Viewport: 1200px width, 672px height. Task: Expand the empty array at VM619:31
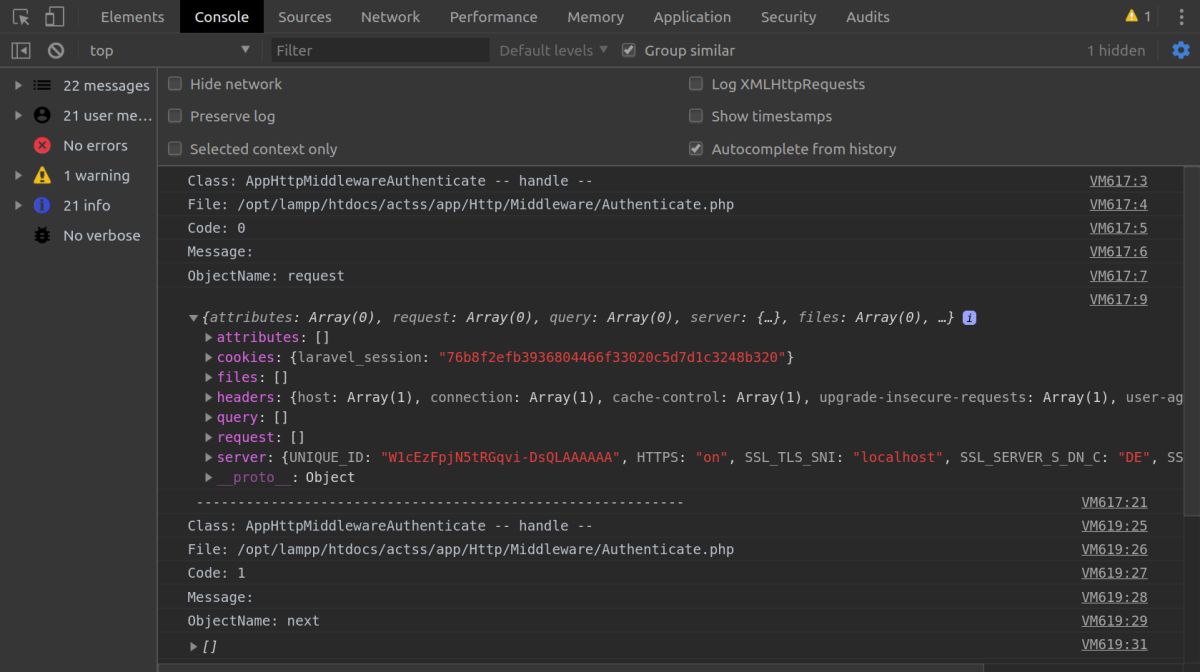coord(193,646)
